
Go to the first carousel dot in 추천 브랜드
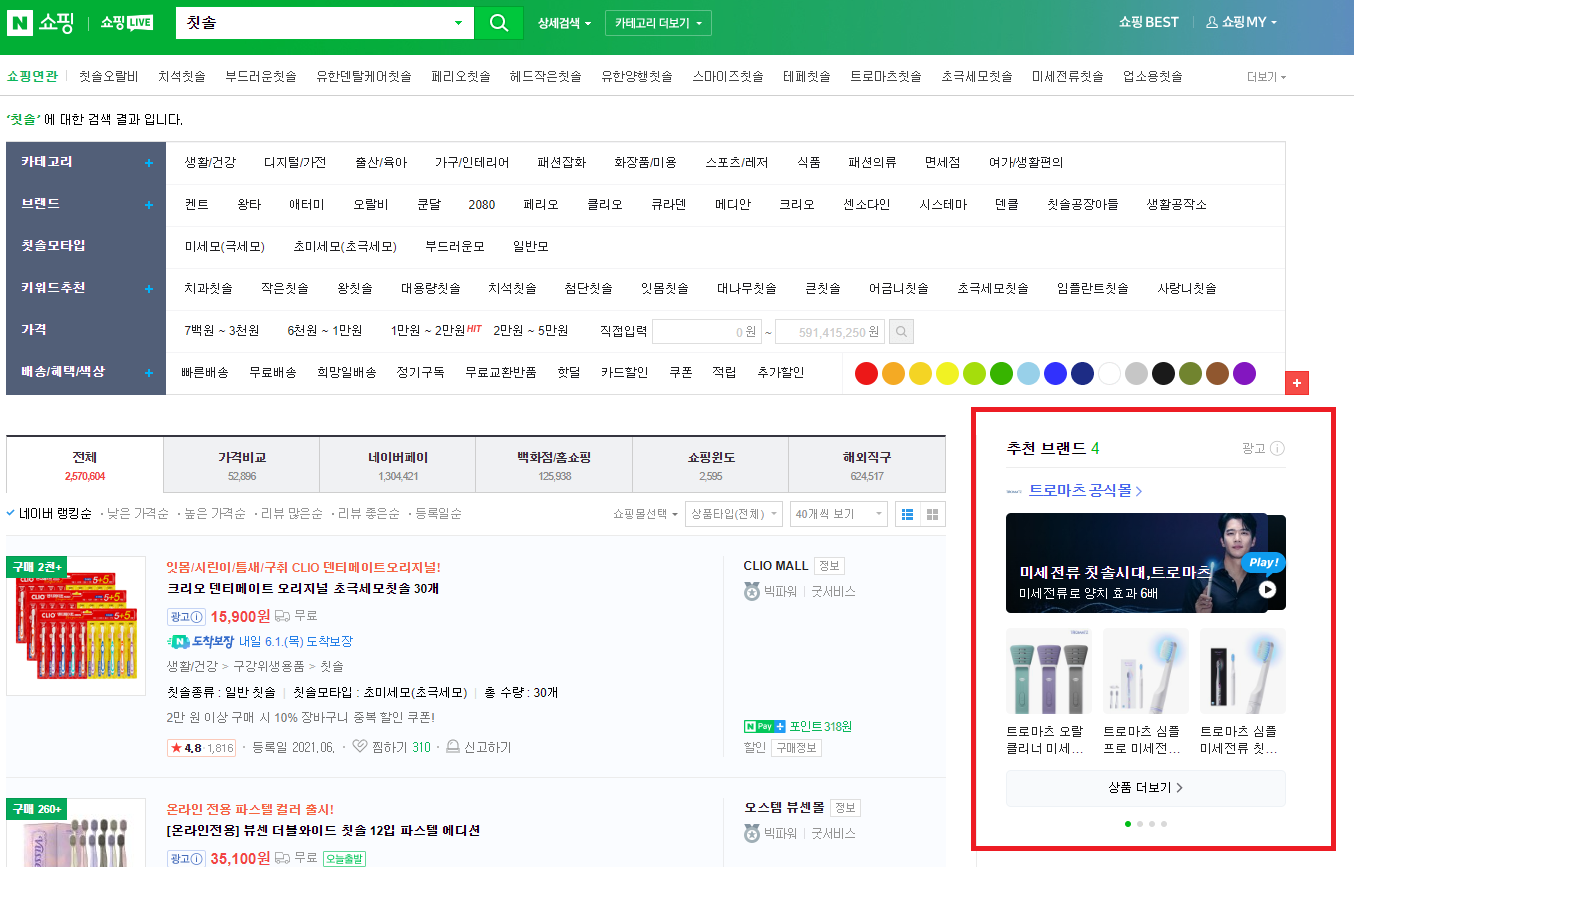pos(1128,824)
